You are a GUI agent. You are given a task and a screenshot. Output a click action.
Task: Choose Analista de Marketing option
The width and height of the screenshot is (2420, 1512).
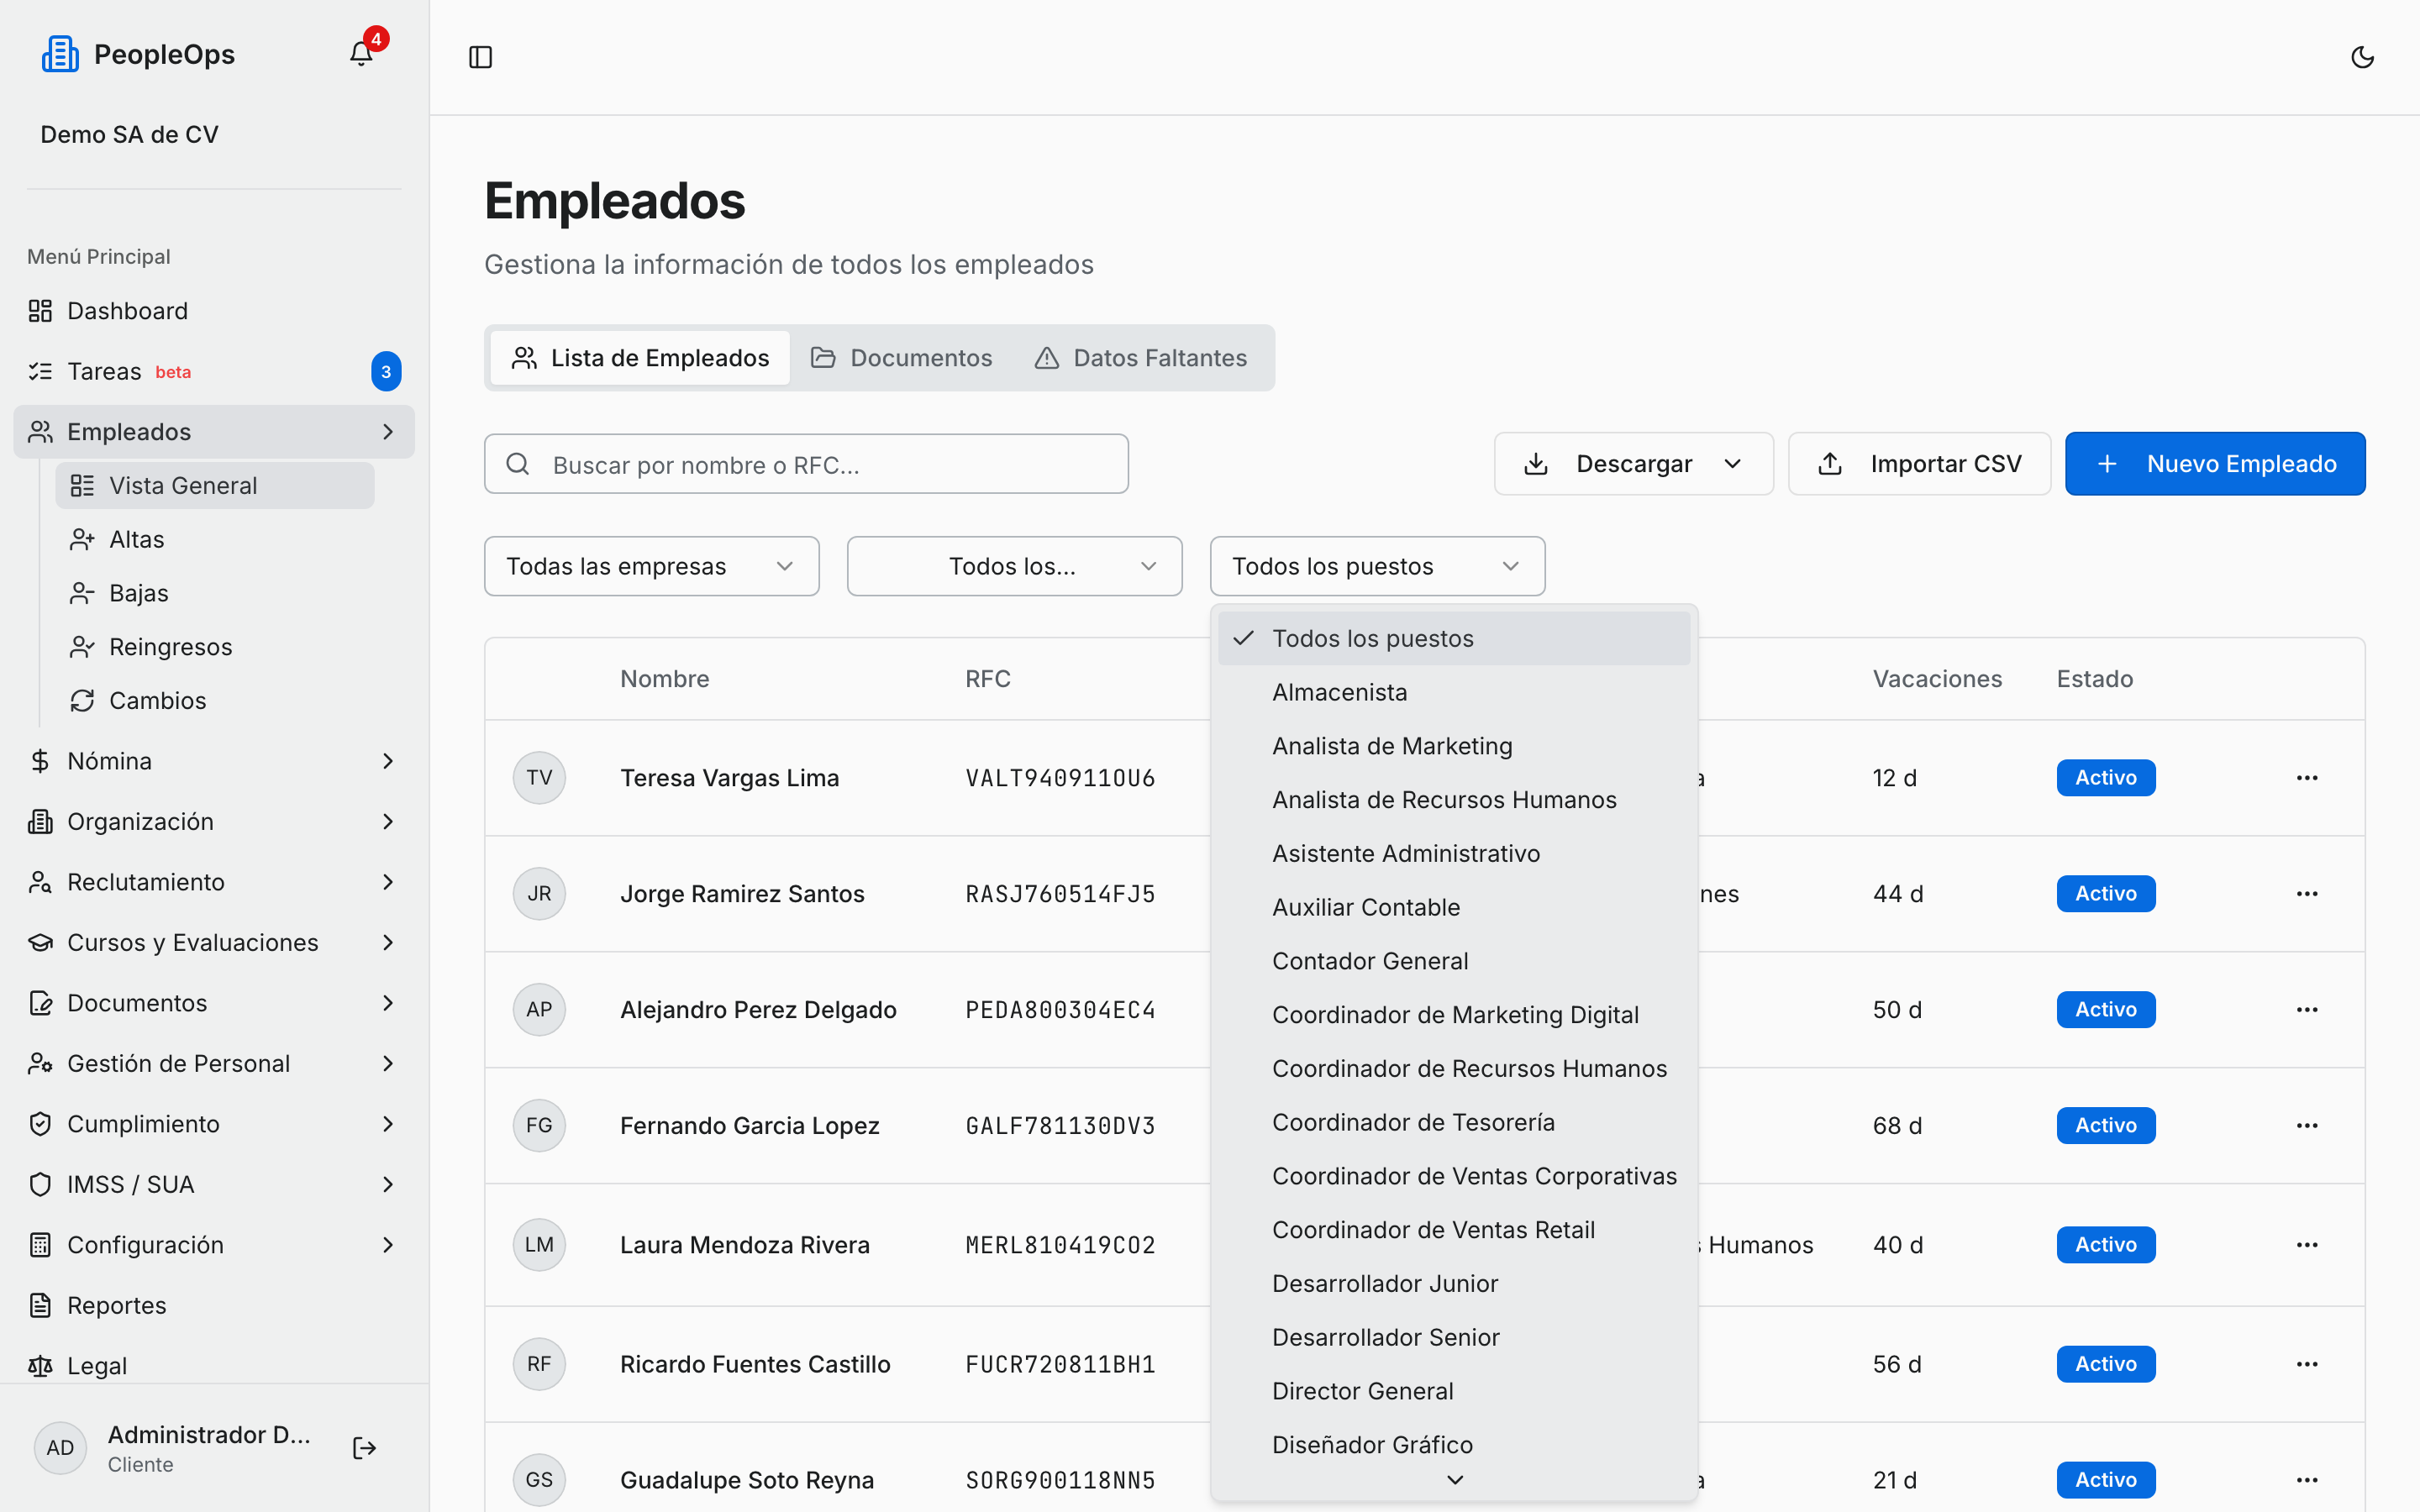pos(1454,746)
